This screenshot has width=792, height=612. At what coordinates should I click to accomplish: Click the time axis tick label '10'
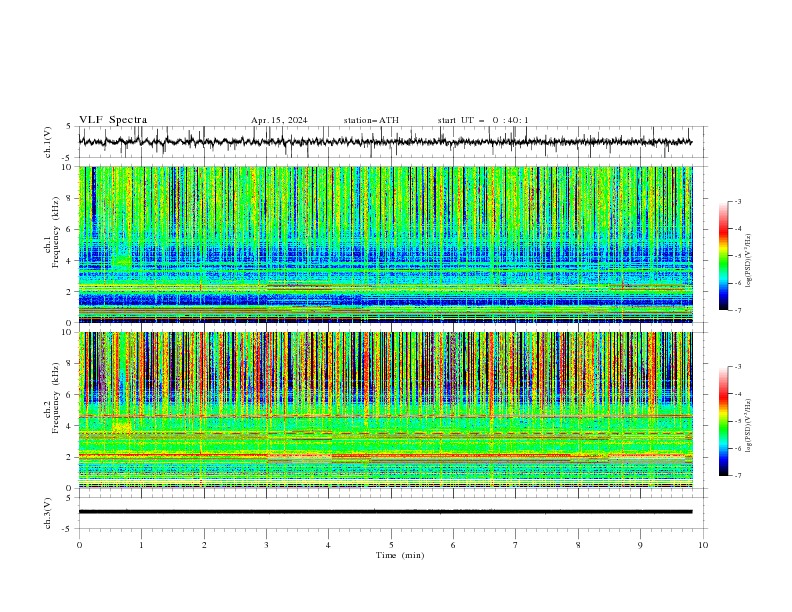703,545
